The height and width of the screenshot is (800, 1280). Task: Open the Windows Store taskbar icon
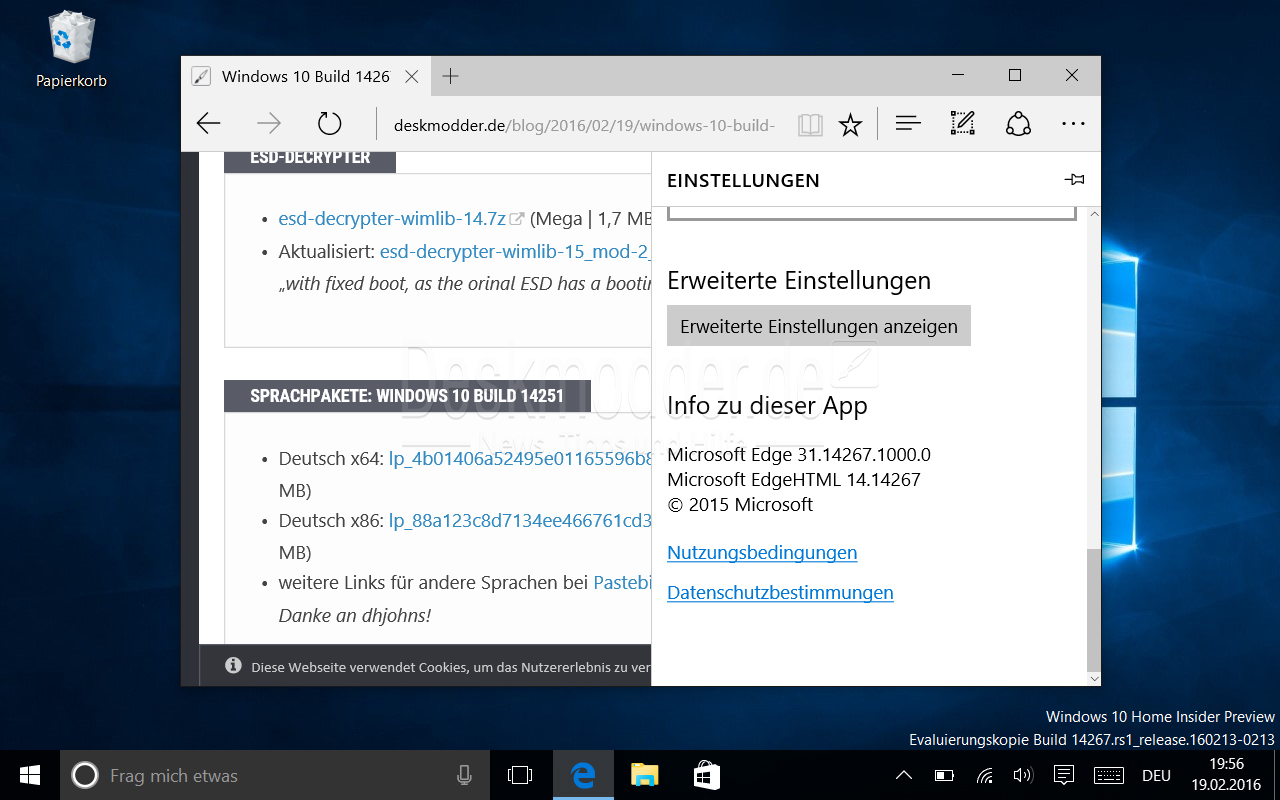(707, 775)
